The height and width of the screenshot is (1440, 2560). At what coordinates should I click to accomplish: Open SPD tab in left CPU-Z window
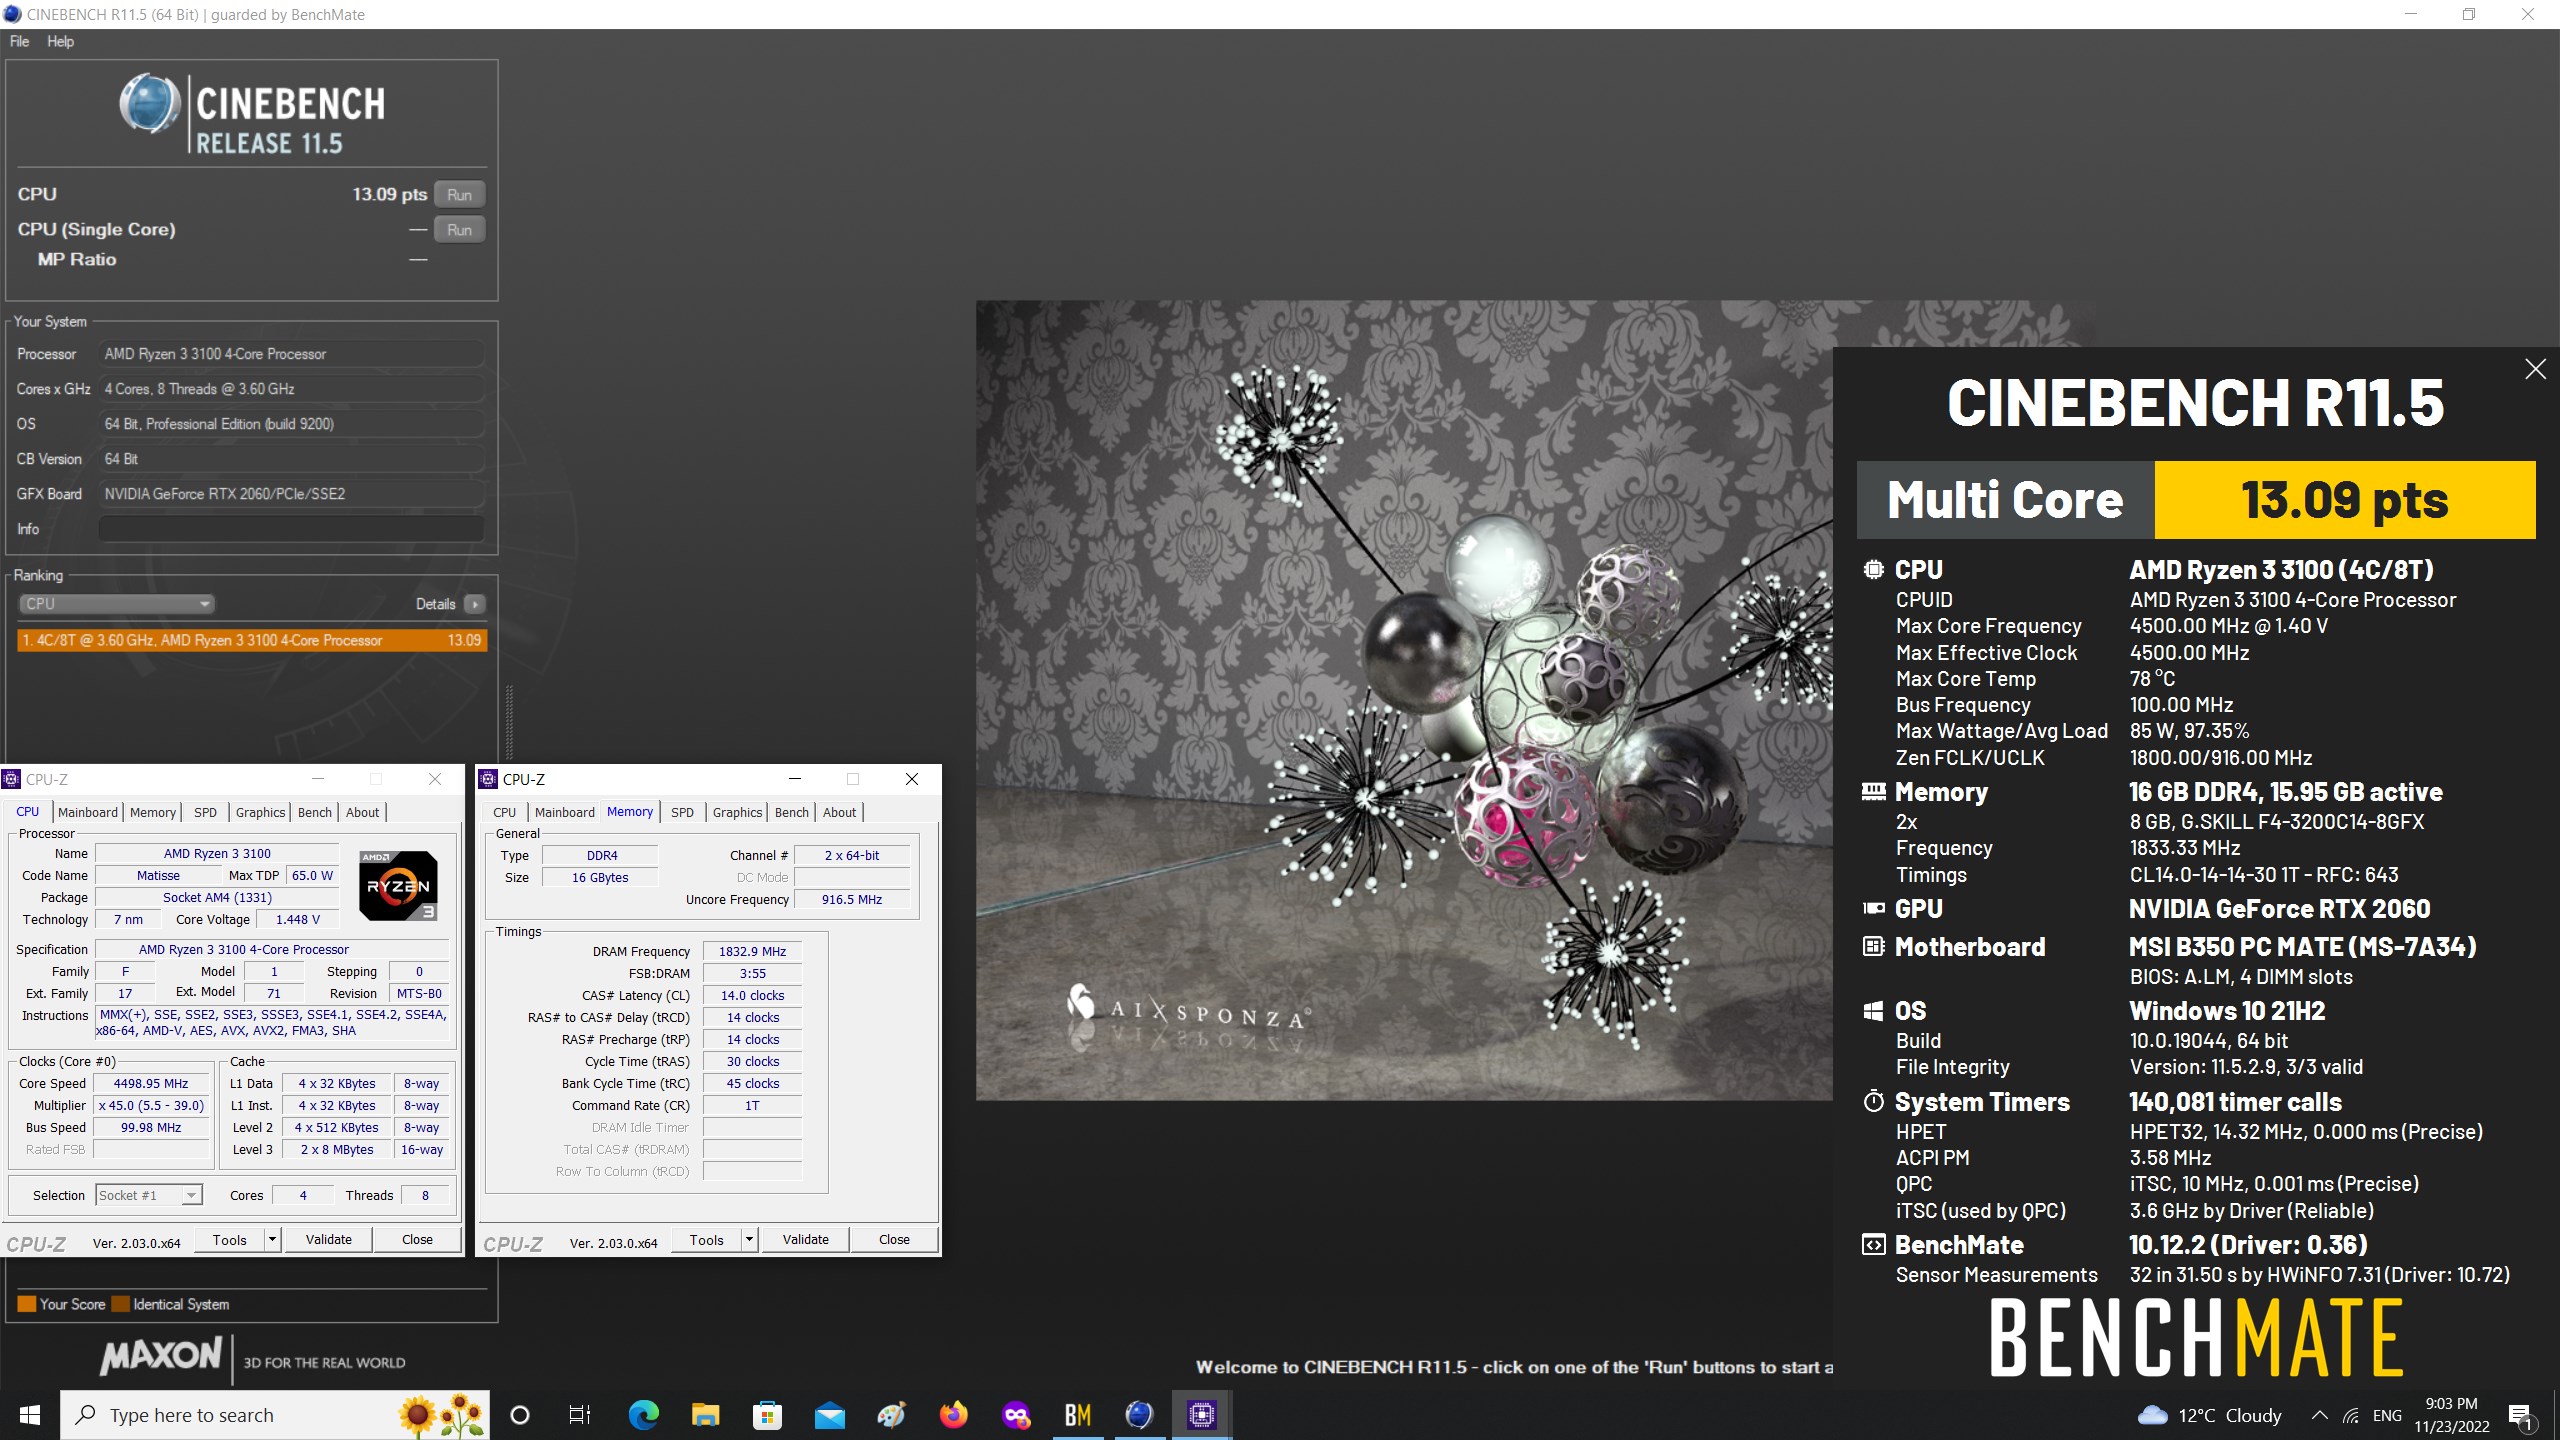pyautogui.click(x=205, y=812)
